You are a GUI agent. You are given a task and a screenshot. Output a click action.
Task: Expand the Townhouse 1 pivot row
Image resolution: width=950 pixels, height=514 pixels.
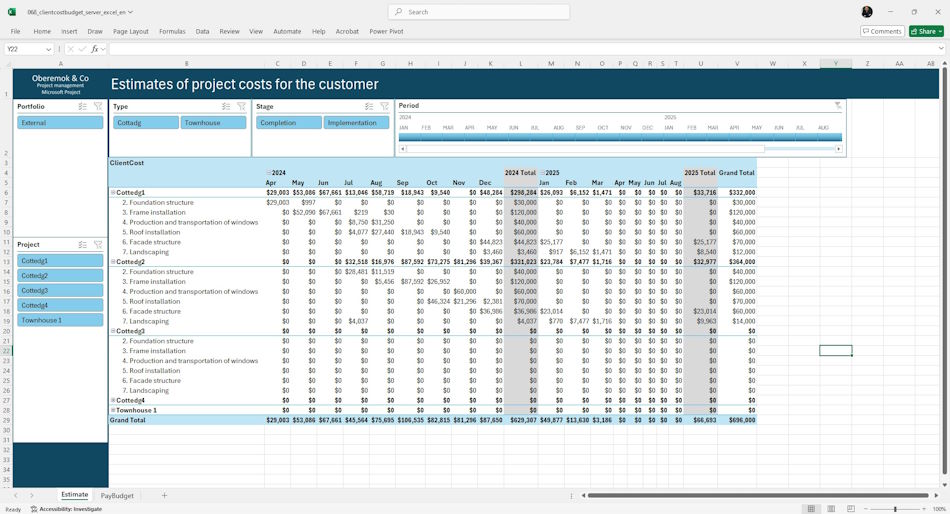coord(113,410)
